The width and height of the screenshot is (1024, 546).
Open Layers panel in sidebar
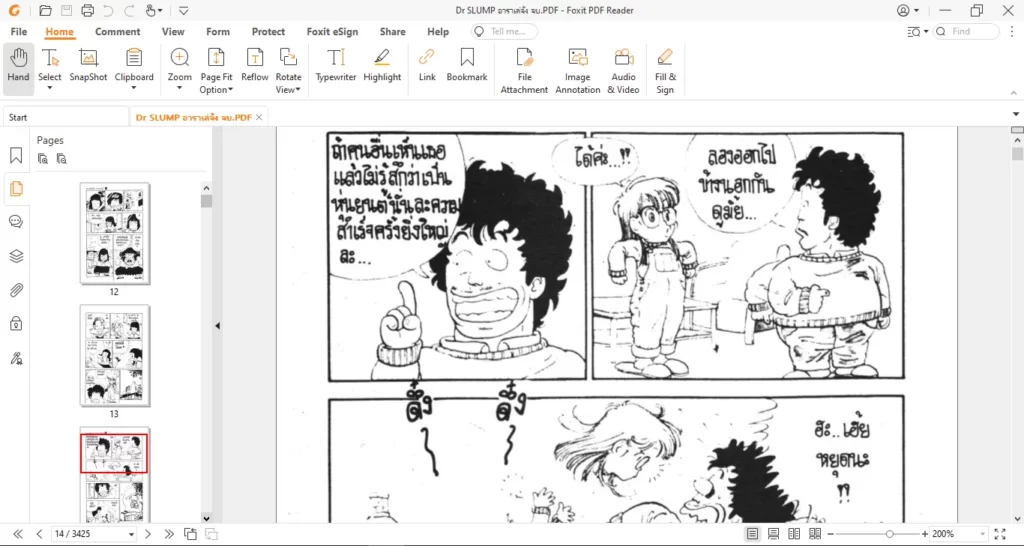coord(16,256)
